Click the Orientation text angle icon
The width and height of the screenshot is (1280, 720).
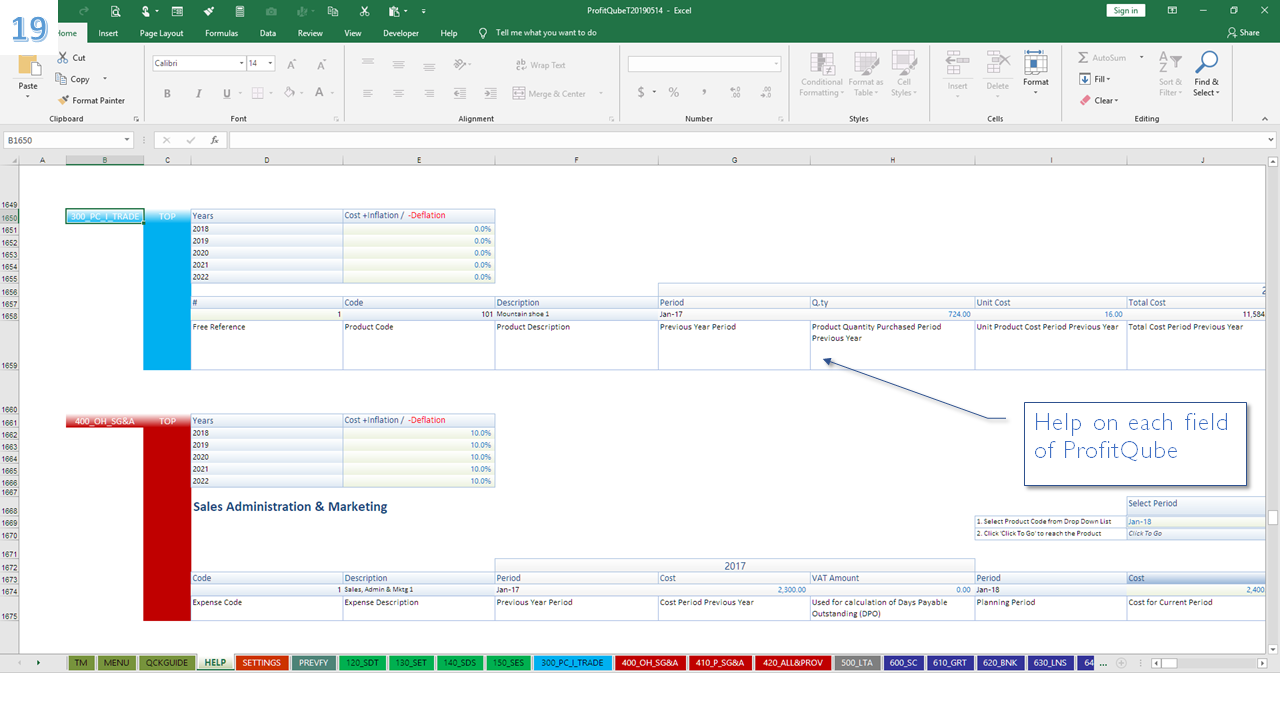pyautogui.click(x=460, y=64)
